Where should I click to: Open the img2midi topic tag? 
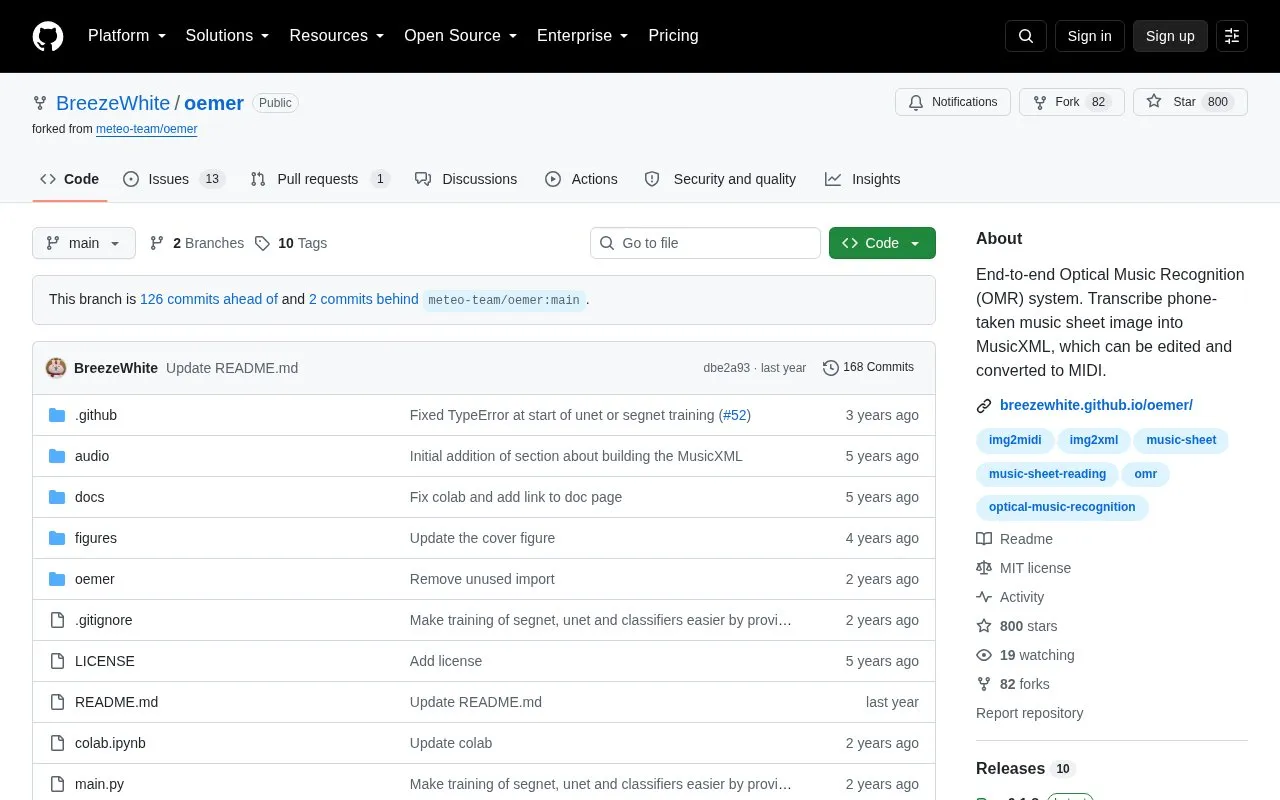[1014, 440]
